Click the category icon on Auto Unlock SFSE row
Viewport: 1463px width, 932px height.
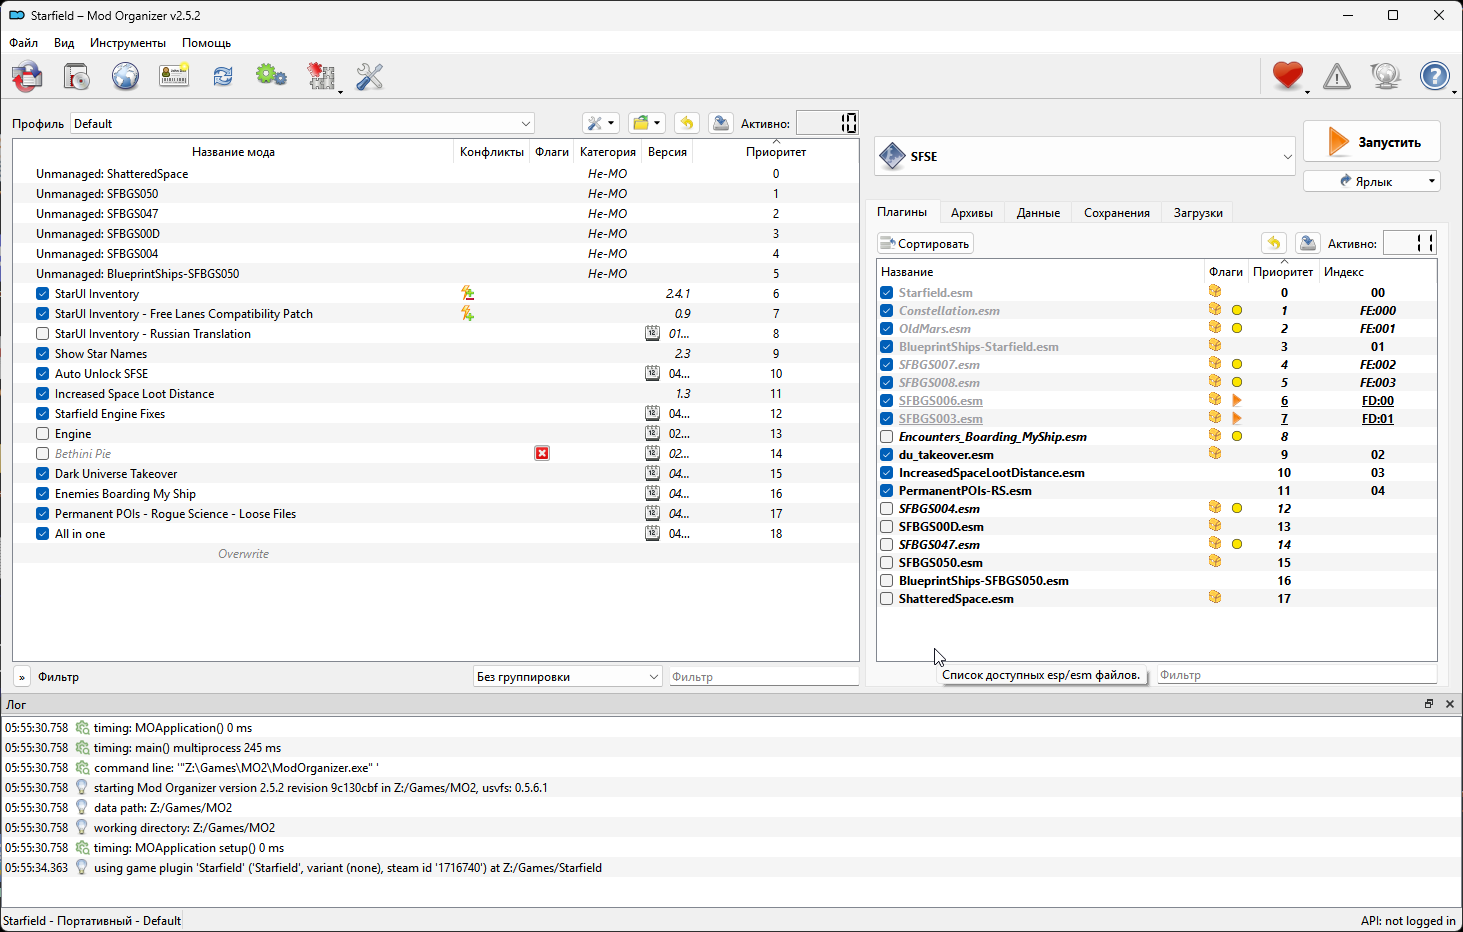(x=652, y=374)
